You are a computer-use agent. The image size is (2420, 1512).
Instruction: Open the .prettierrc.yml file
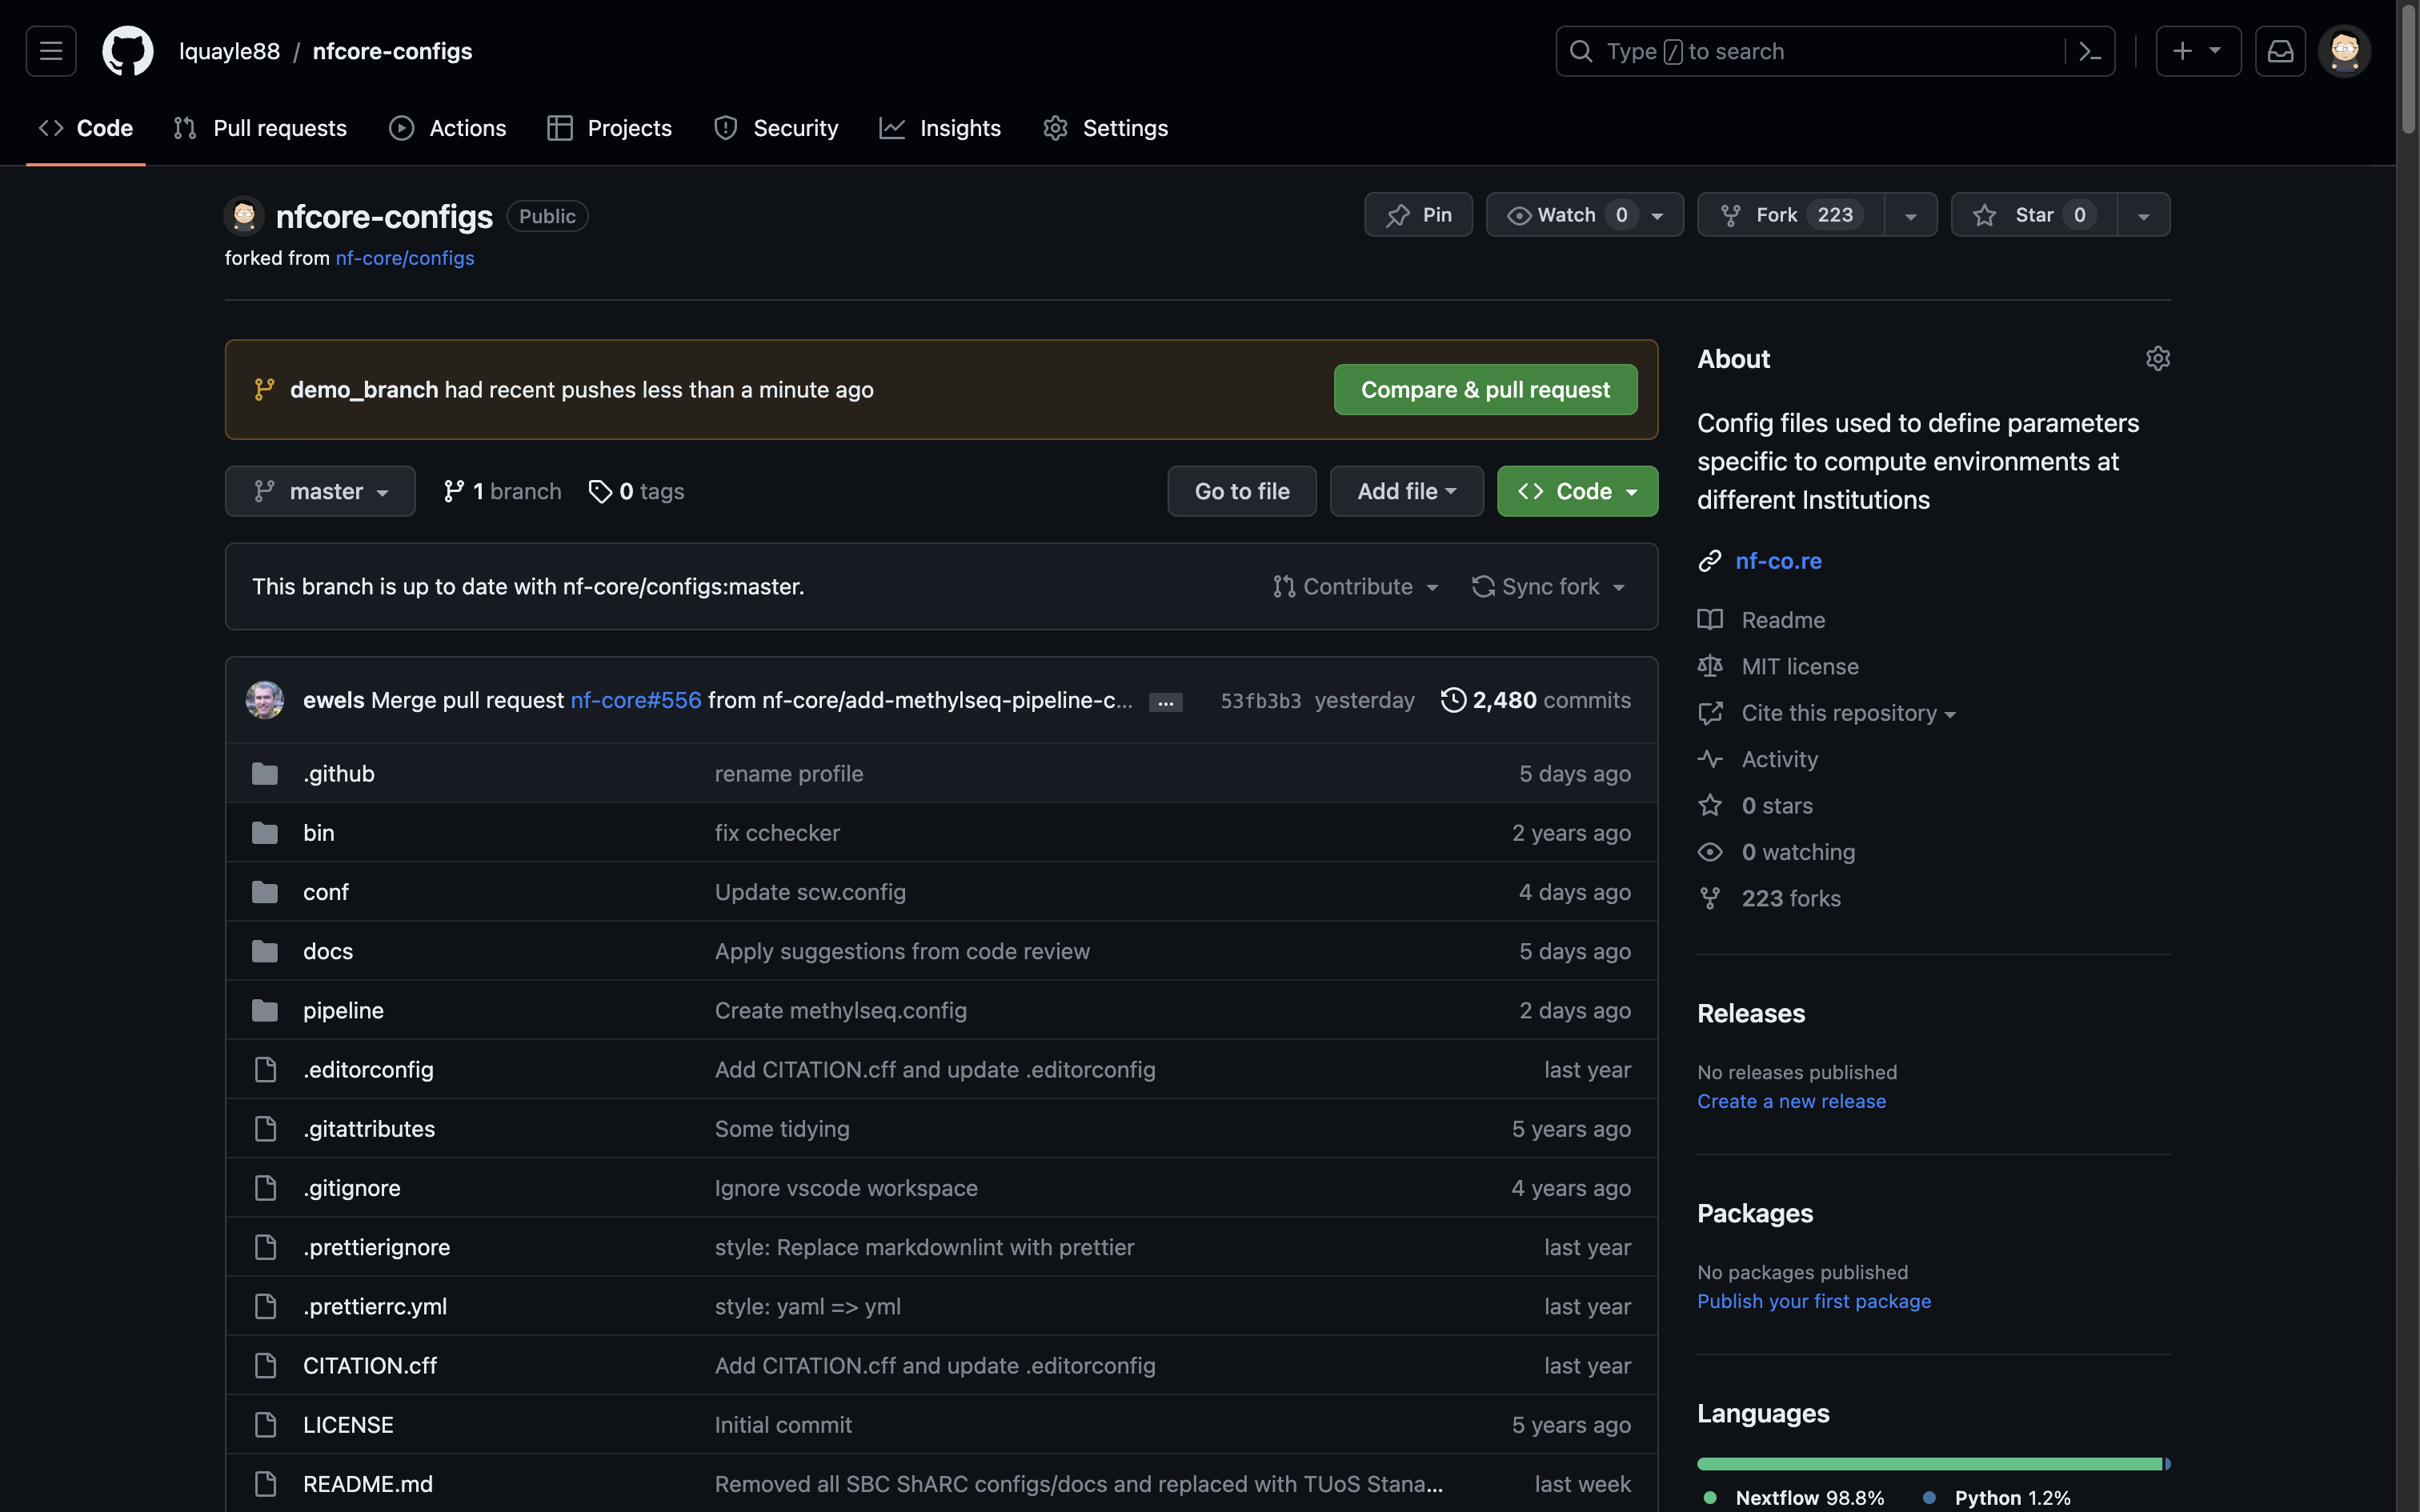(375, 1306)
